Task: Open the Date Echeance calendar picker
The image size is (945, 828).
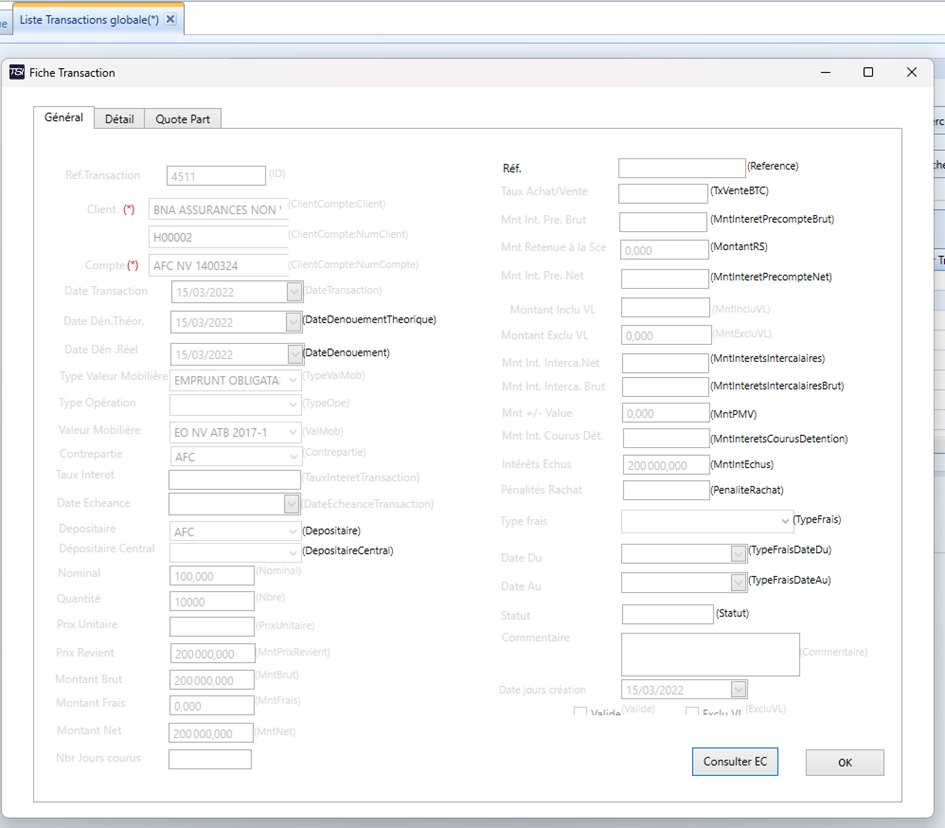Action: tap(292, 504)
